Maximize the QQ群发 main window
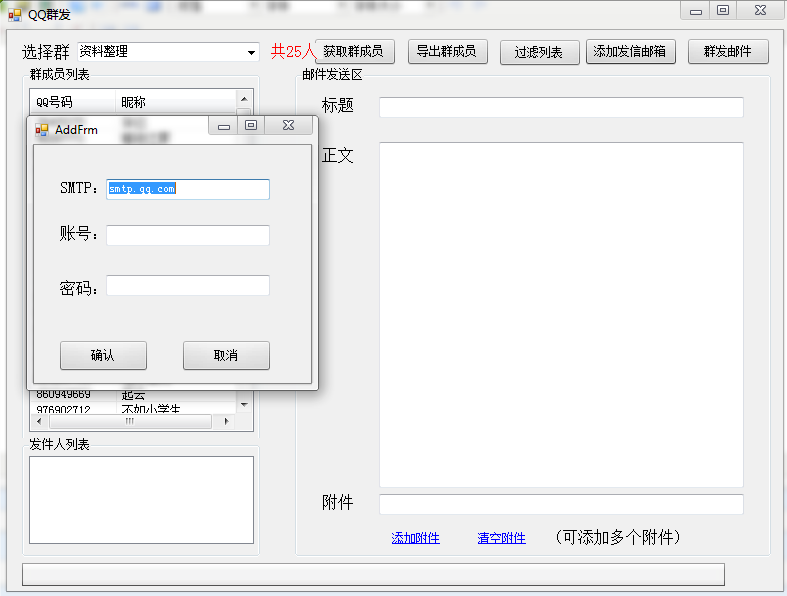 (723, 11)
